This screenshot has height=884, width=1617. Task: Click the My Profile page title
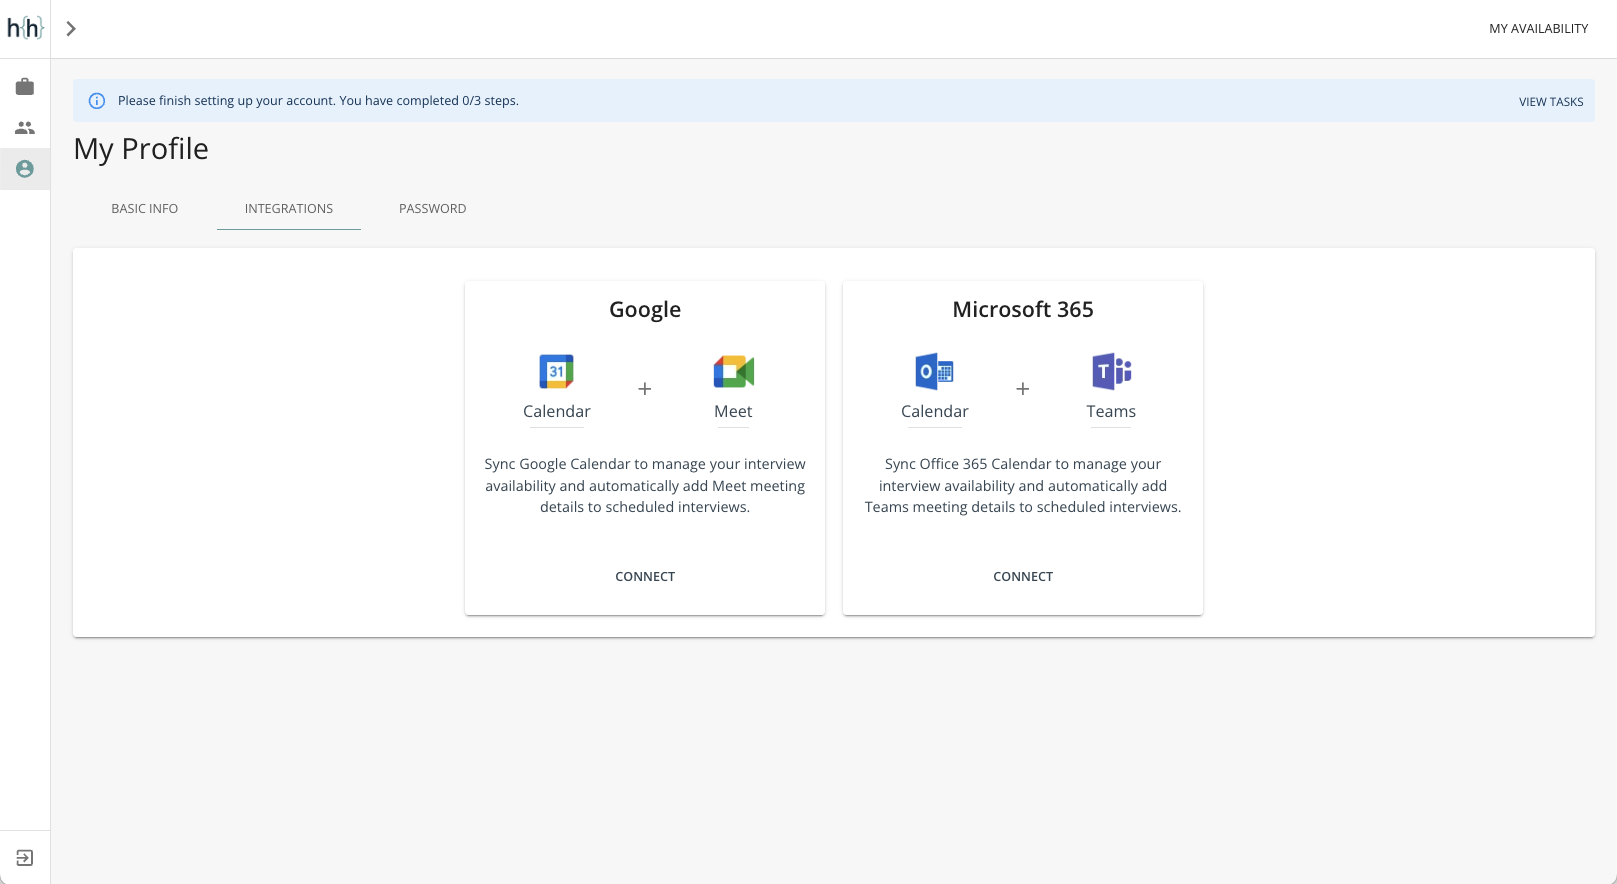tap(141, 149)
